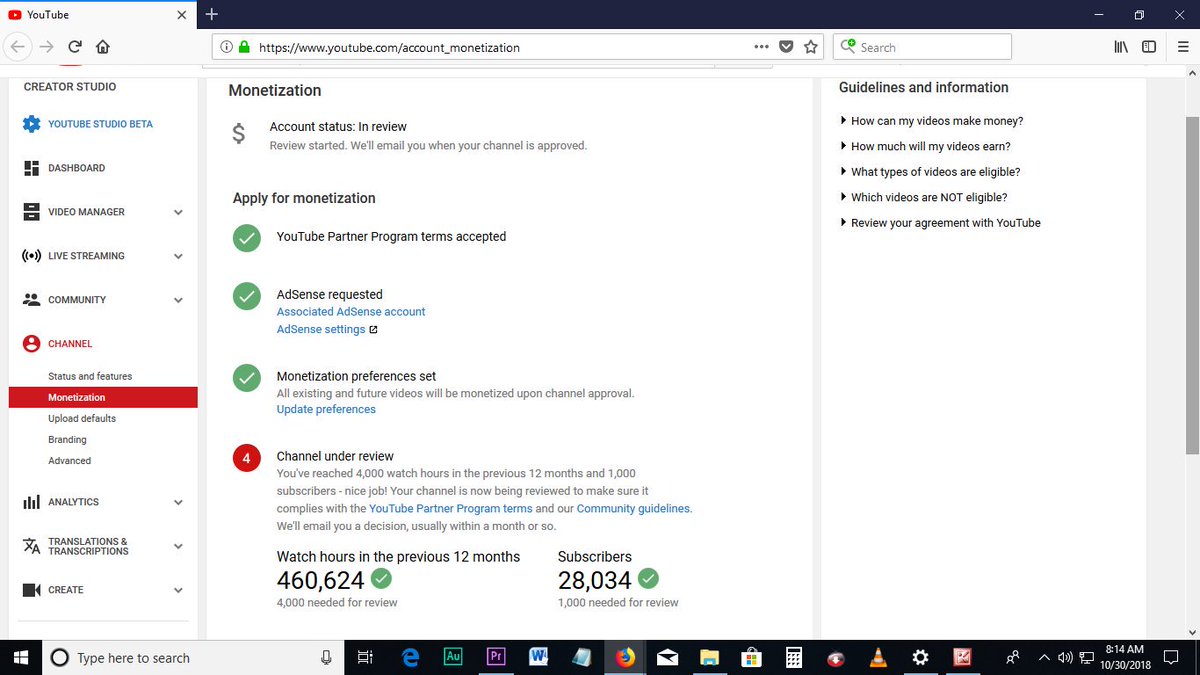The image size is (1200, 675).
Task: Click the green check next to 460,624
Action: pos(381,578)
